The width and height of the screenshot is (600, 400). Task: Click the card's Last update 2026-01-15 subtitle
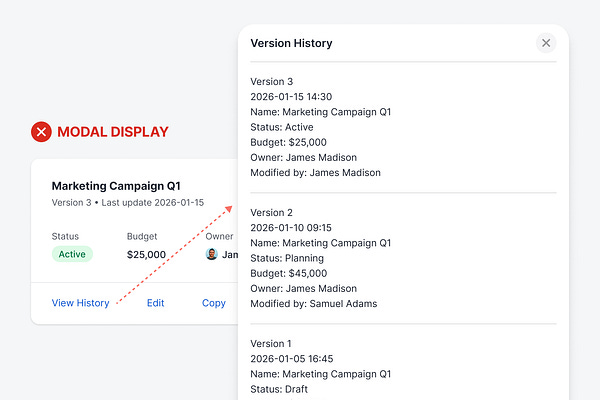(x=127, y=202)
